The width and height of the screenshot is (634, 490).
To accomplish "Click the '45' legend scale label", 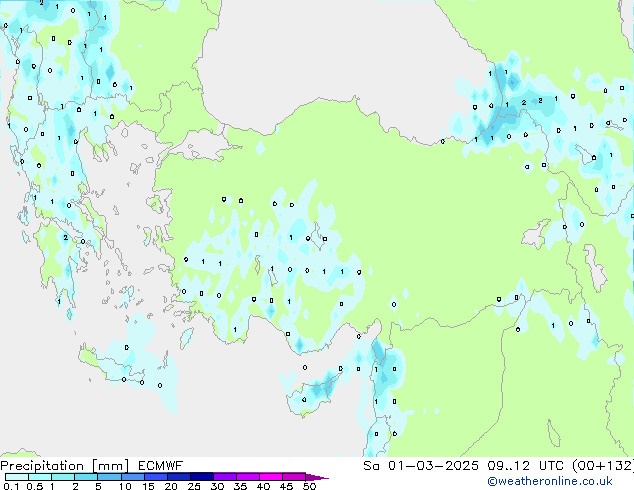I will point(286,486).
